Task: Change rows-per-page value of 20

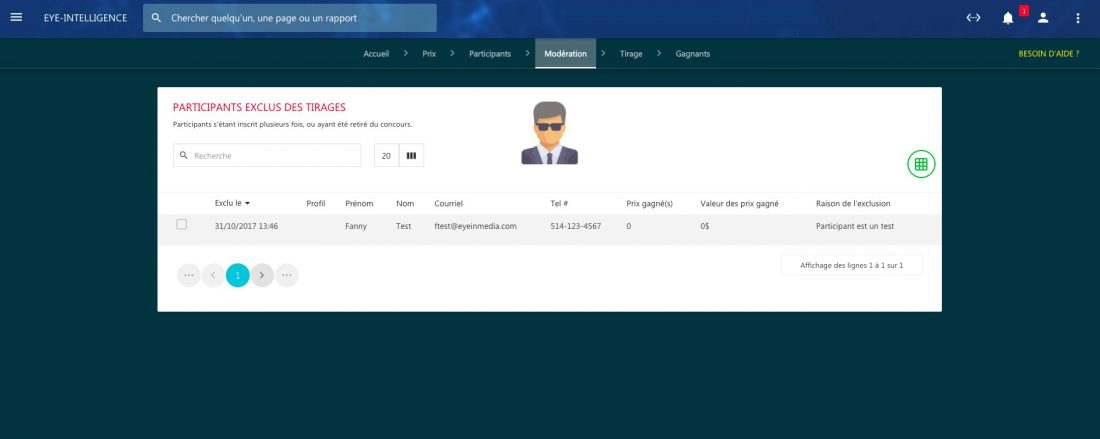Action: [x=386, y=156]
